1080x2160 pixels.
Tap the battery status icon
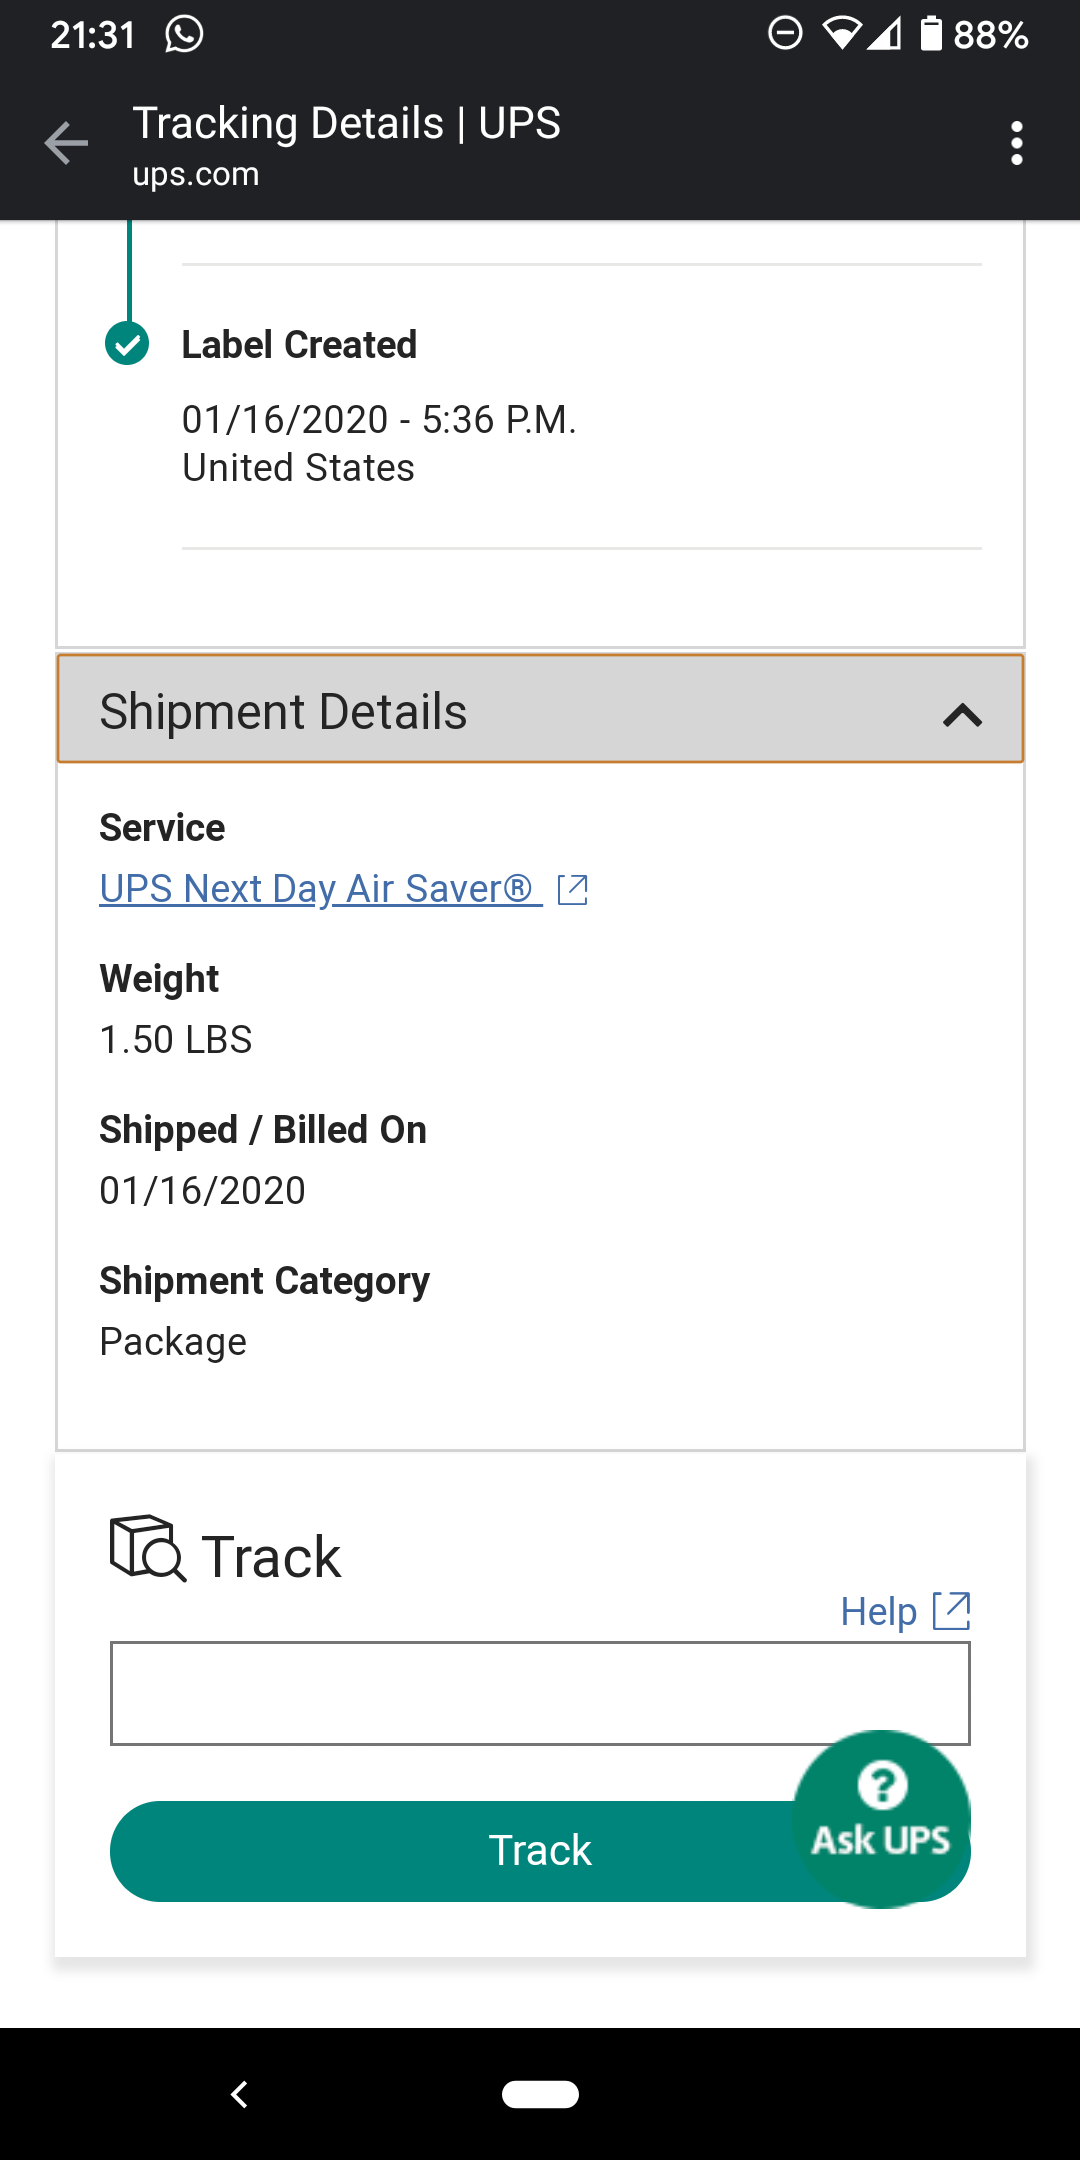coord(931,33)
